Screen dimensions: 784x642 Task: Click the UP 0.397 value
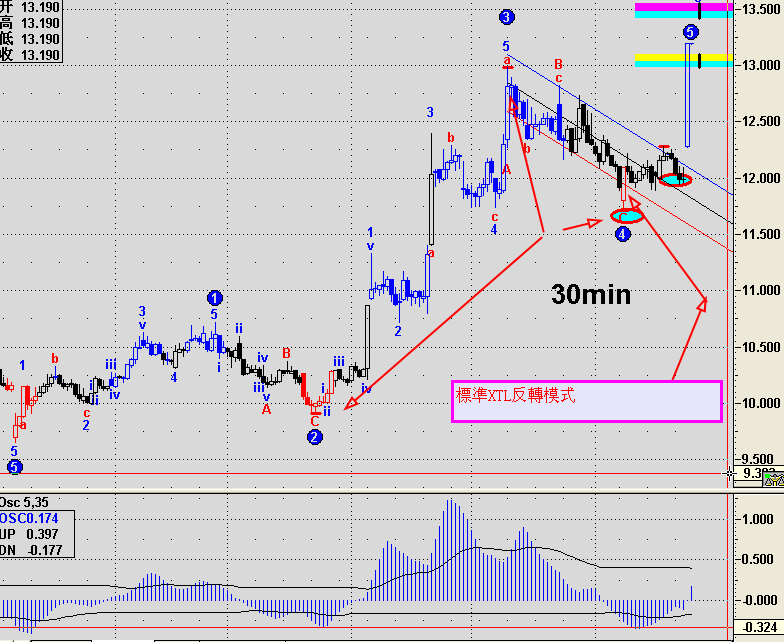point(29,534)
